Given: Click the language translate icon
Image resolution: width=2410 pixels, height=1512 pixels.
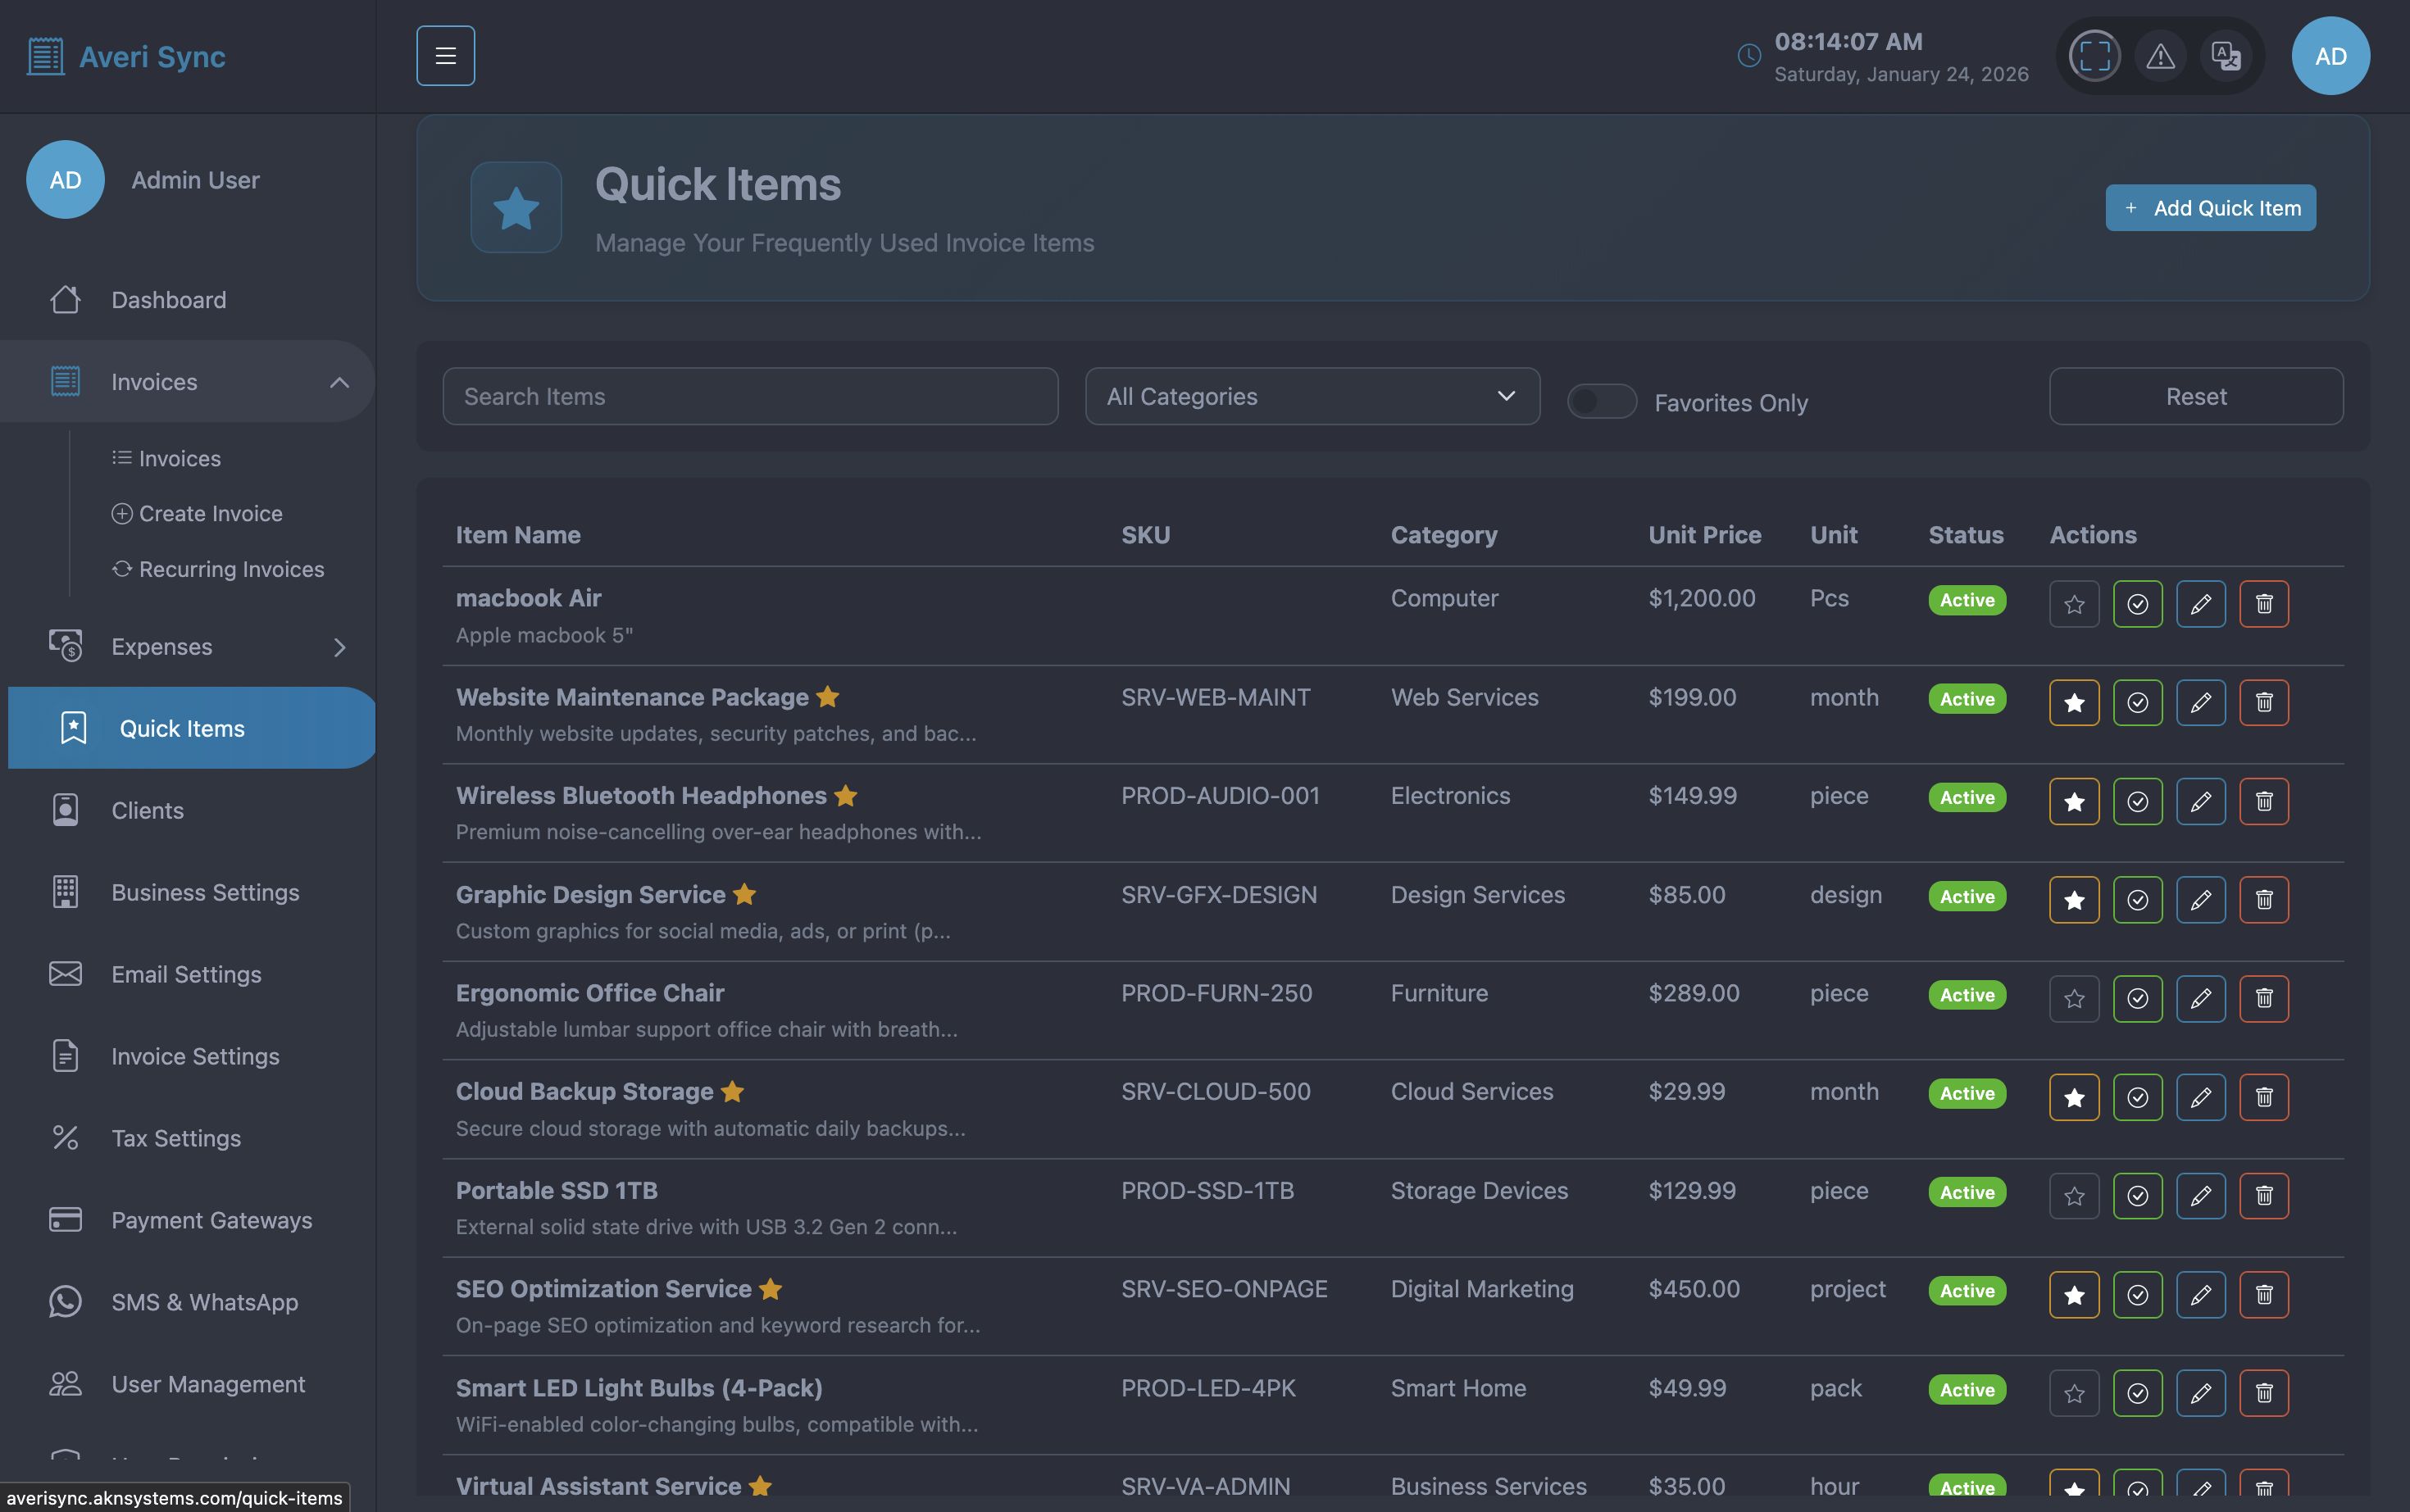Looking at the screenshot, I should [x=2225, y=56].
